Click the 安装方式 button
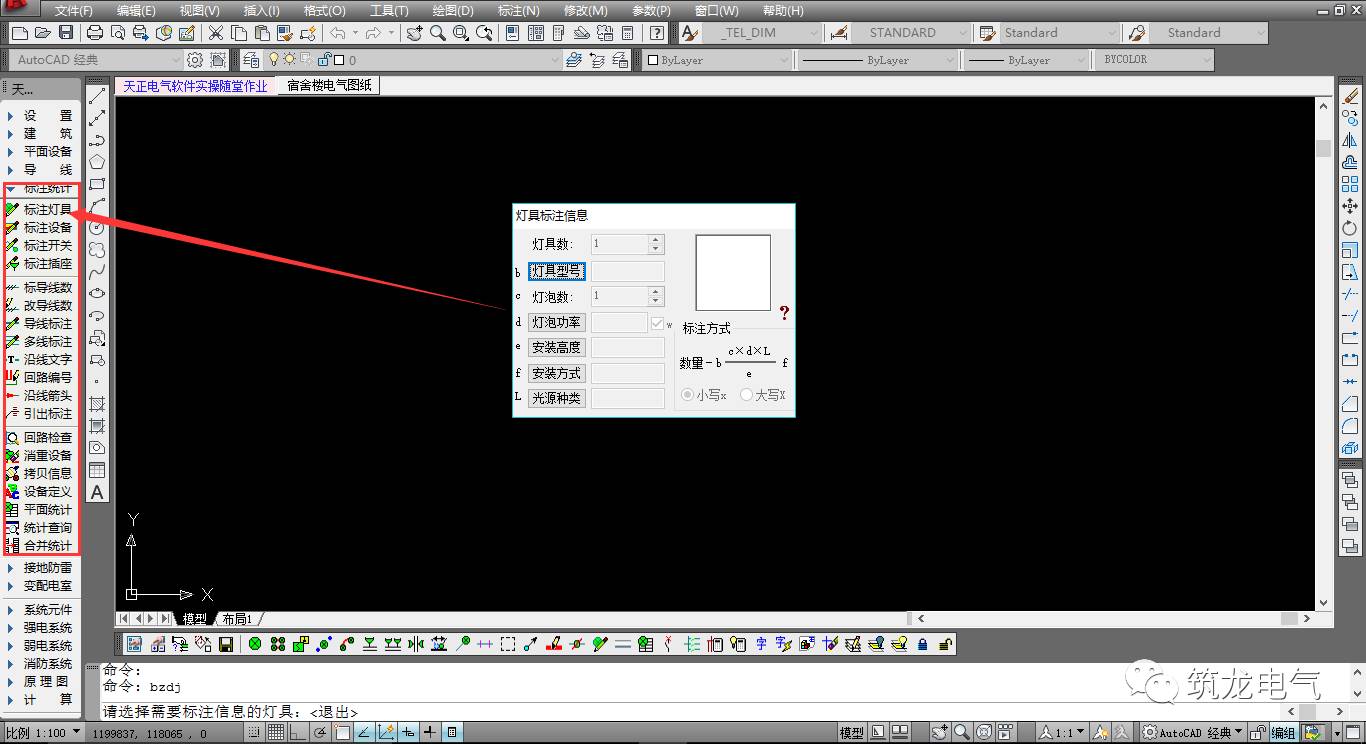The width and height of the screenshot is (1366, 744). [x=557, y=373]
